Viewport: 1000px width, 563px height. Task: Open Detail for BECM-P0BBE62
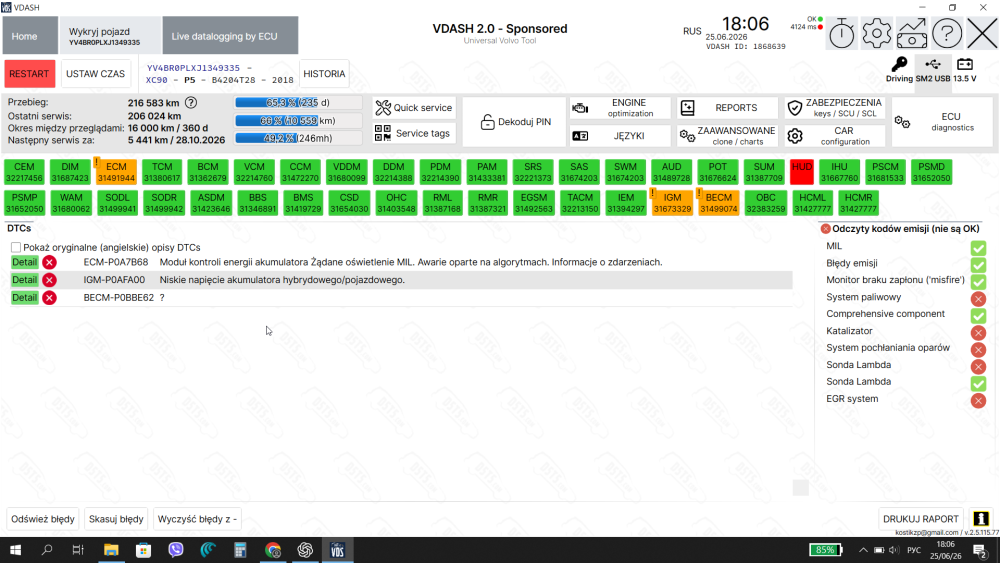[x=24, y=298]
